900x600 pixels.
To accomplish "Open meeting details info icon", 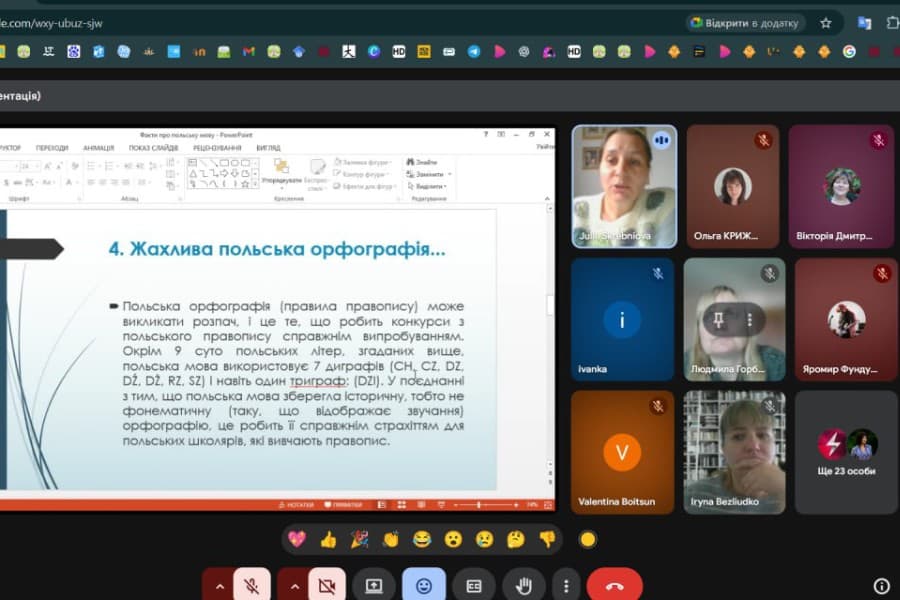I will pyautogui.click(x=882, y=586).
